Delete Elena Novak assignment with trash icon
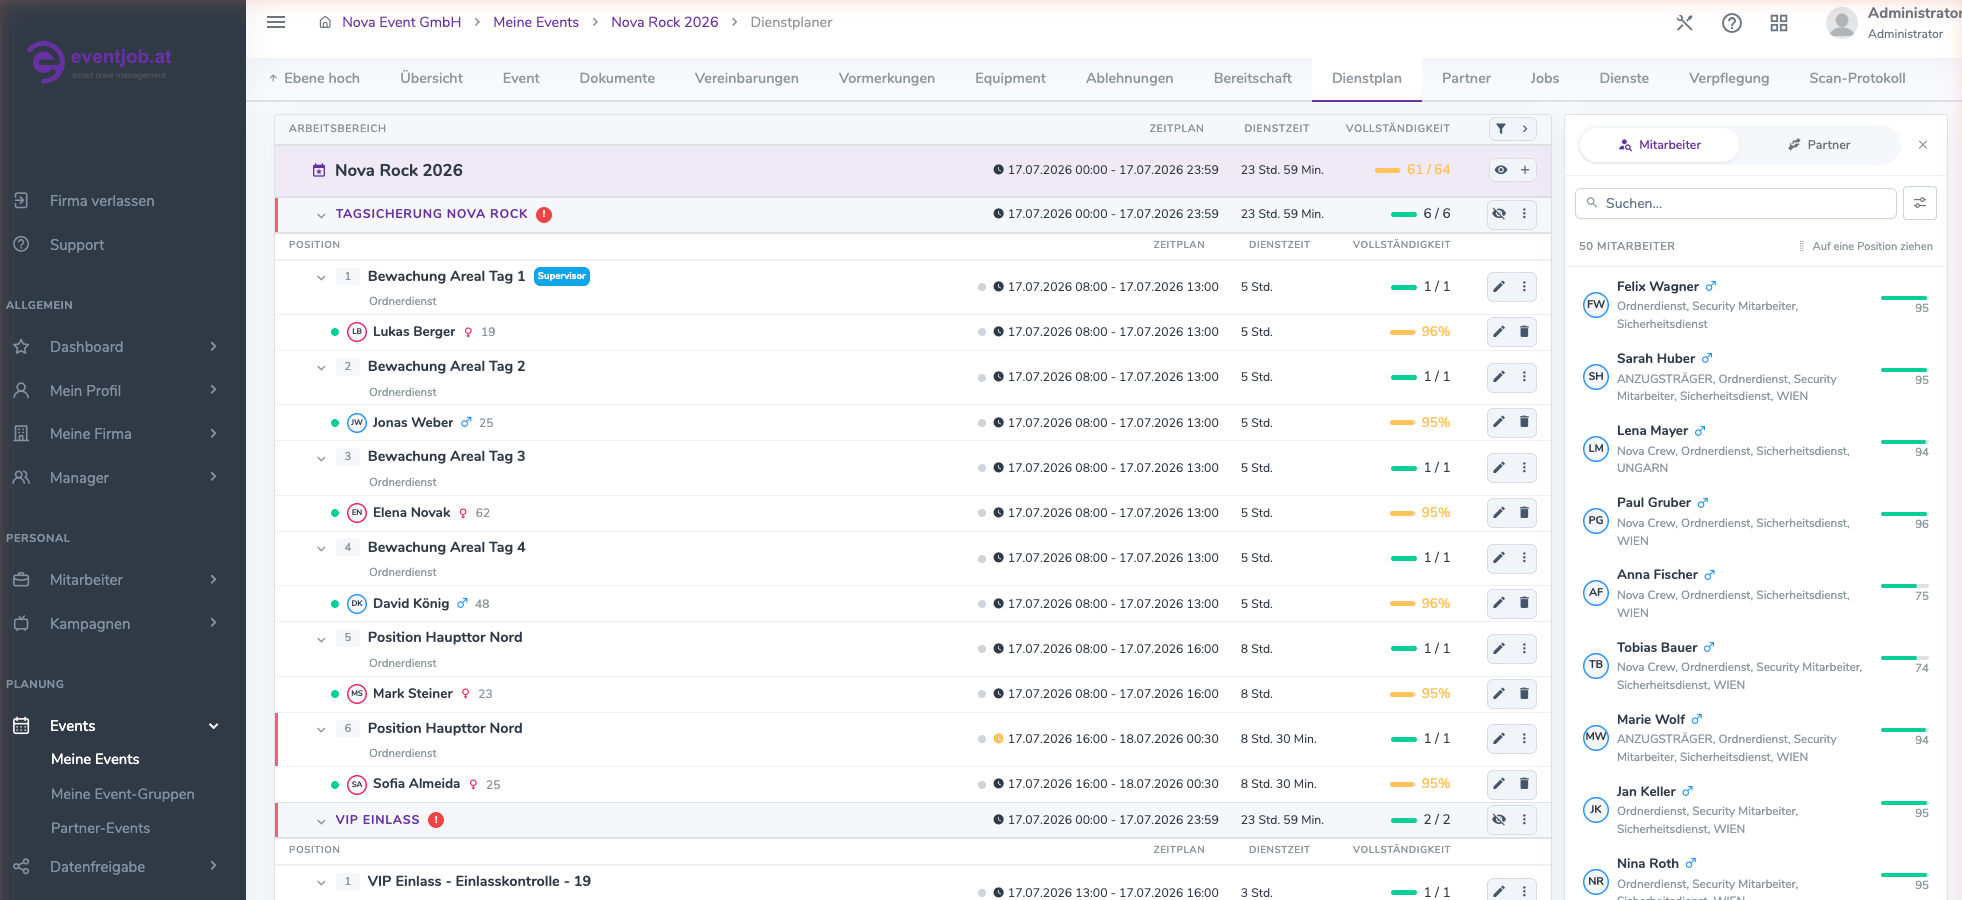 pyautogui.click(x=1525, y=513)
